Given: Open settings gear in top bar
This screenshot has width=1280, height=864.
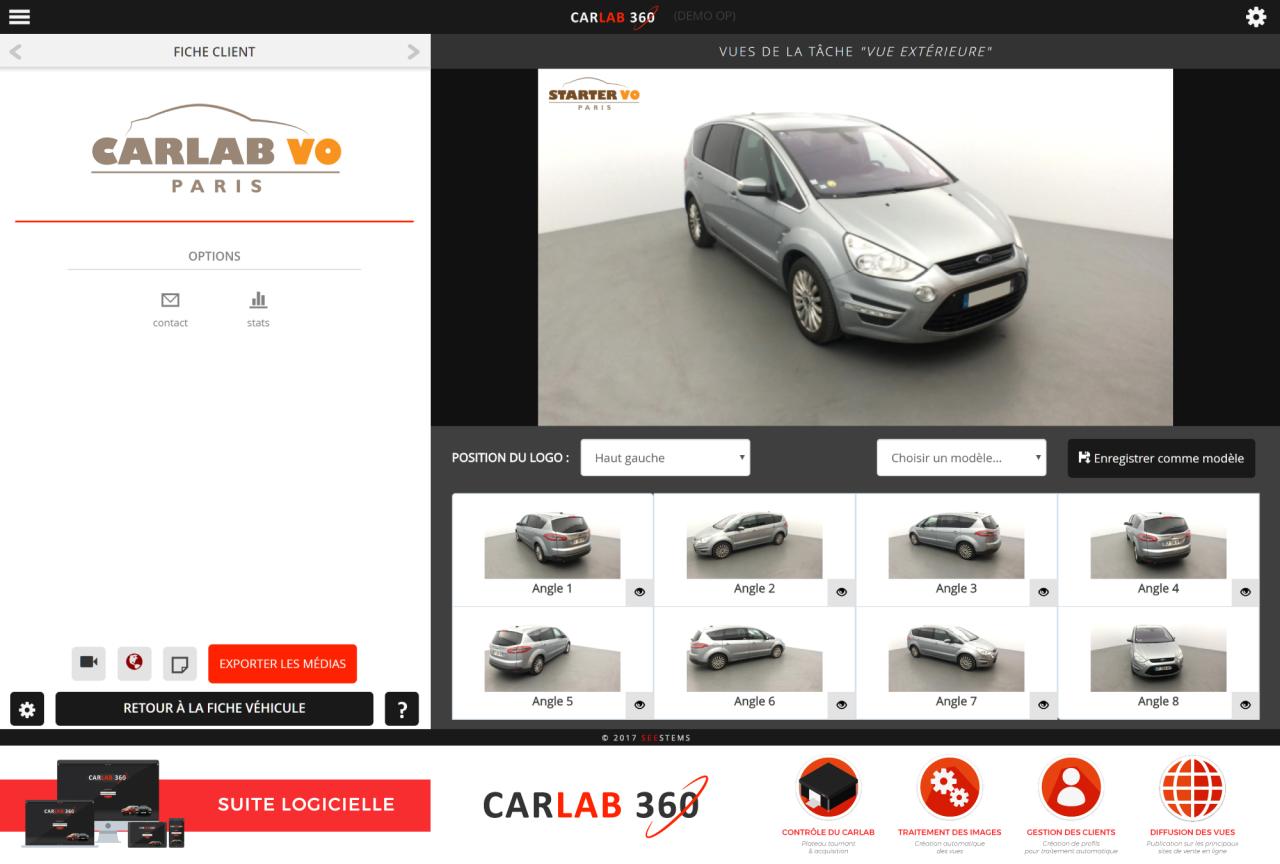Looking at the screenshot, I should [1256, 17].
